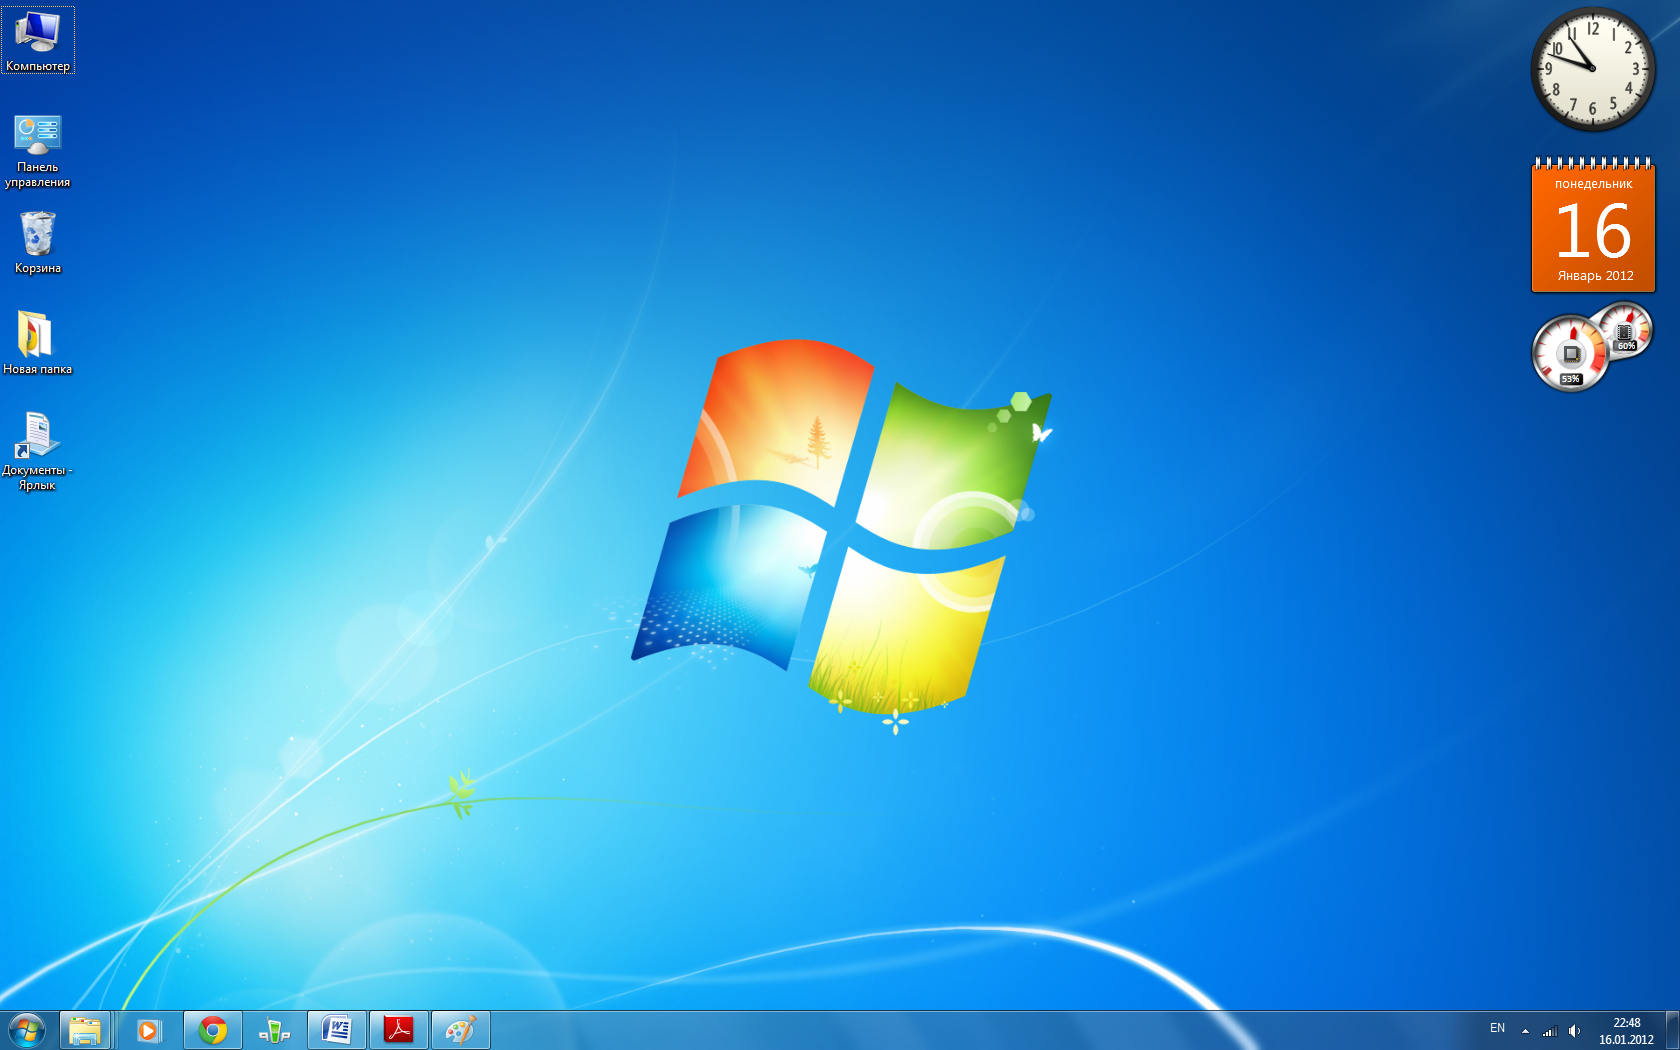Click the orange calendar gadget showing 16

click(1593, 226)
